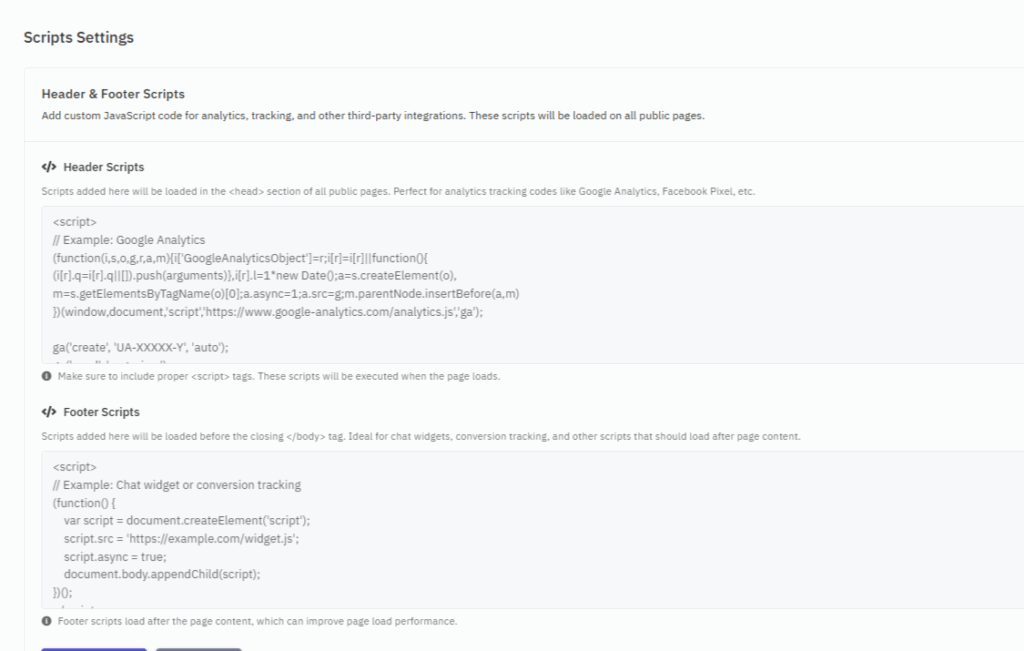The image size is (1024, 651).
Task: Click the code icon beside Header Scripts
Action: click(x=48, y=167)
